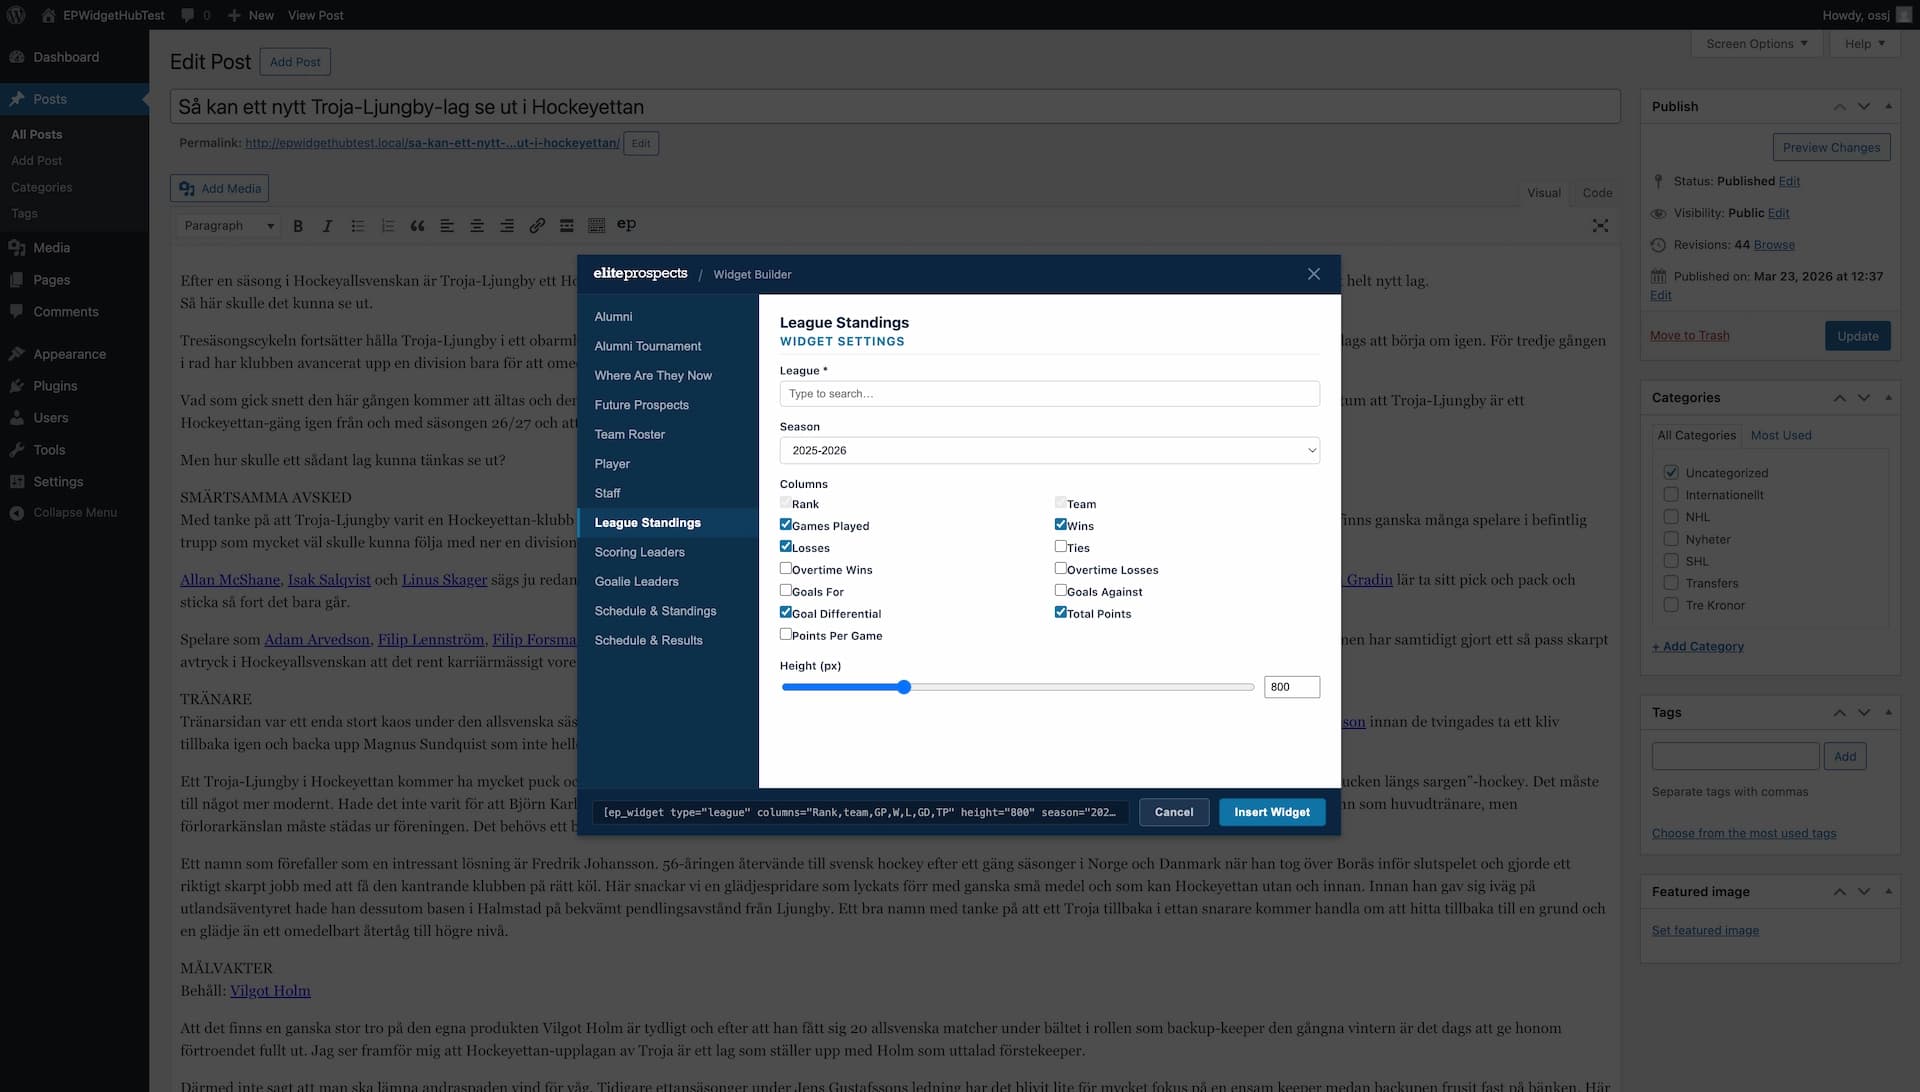Click the WordPress logo in admin bar

click(x=16, y=15)
